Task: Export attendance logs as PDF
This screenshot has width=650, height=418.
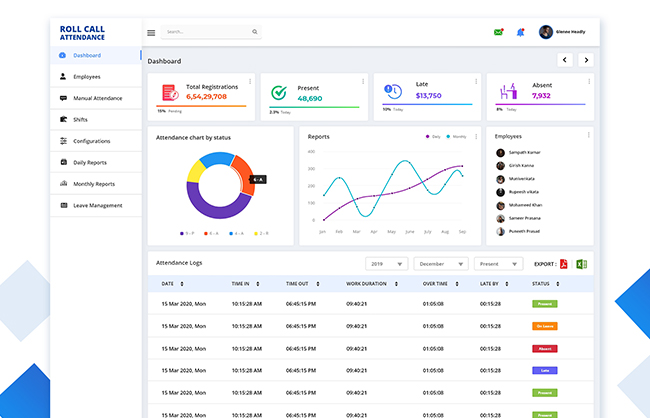Action: point(563,264)
